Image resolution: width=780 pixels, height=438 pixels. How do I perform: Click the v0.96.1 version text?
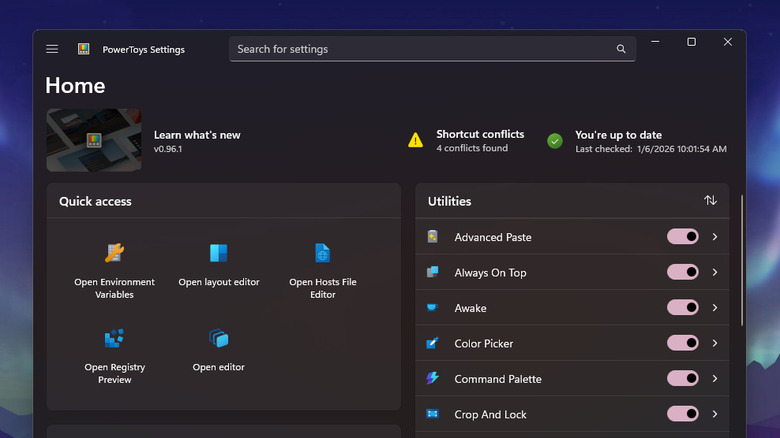point(168,149)
